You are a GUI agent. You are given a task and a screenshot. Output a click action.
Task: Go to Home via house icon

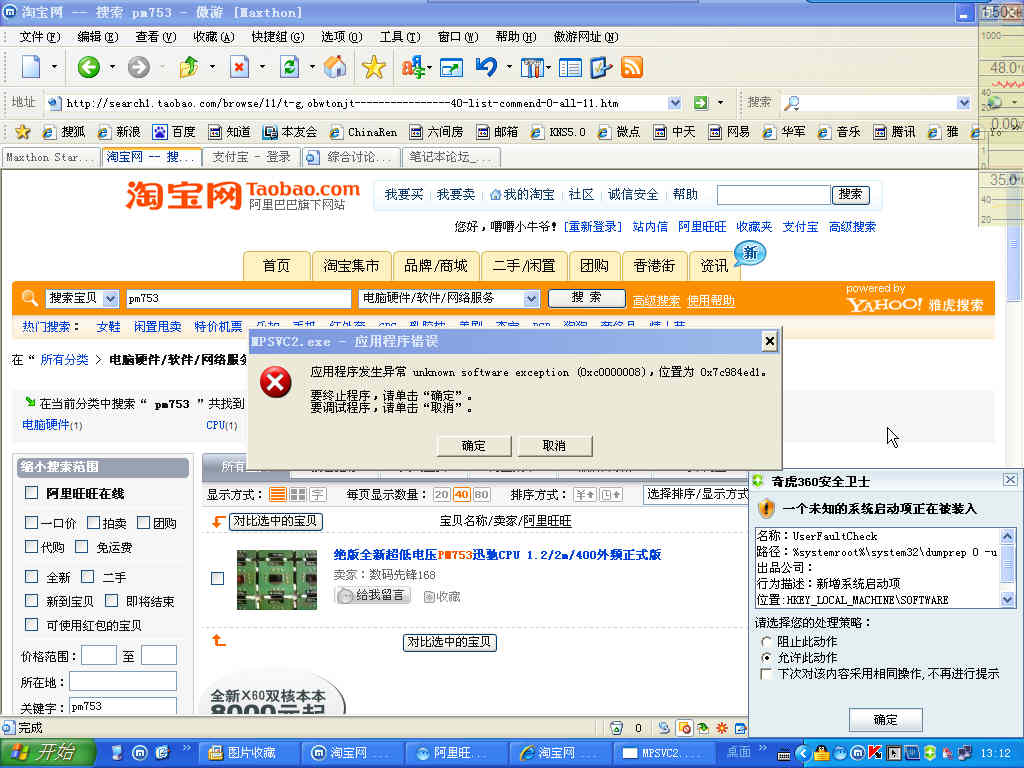click(335, 67)
